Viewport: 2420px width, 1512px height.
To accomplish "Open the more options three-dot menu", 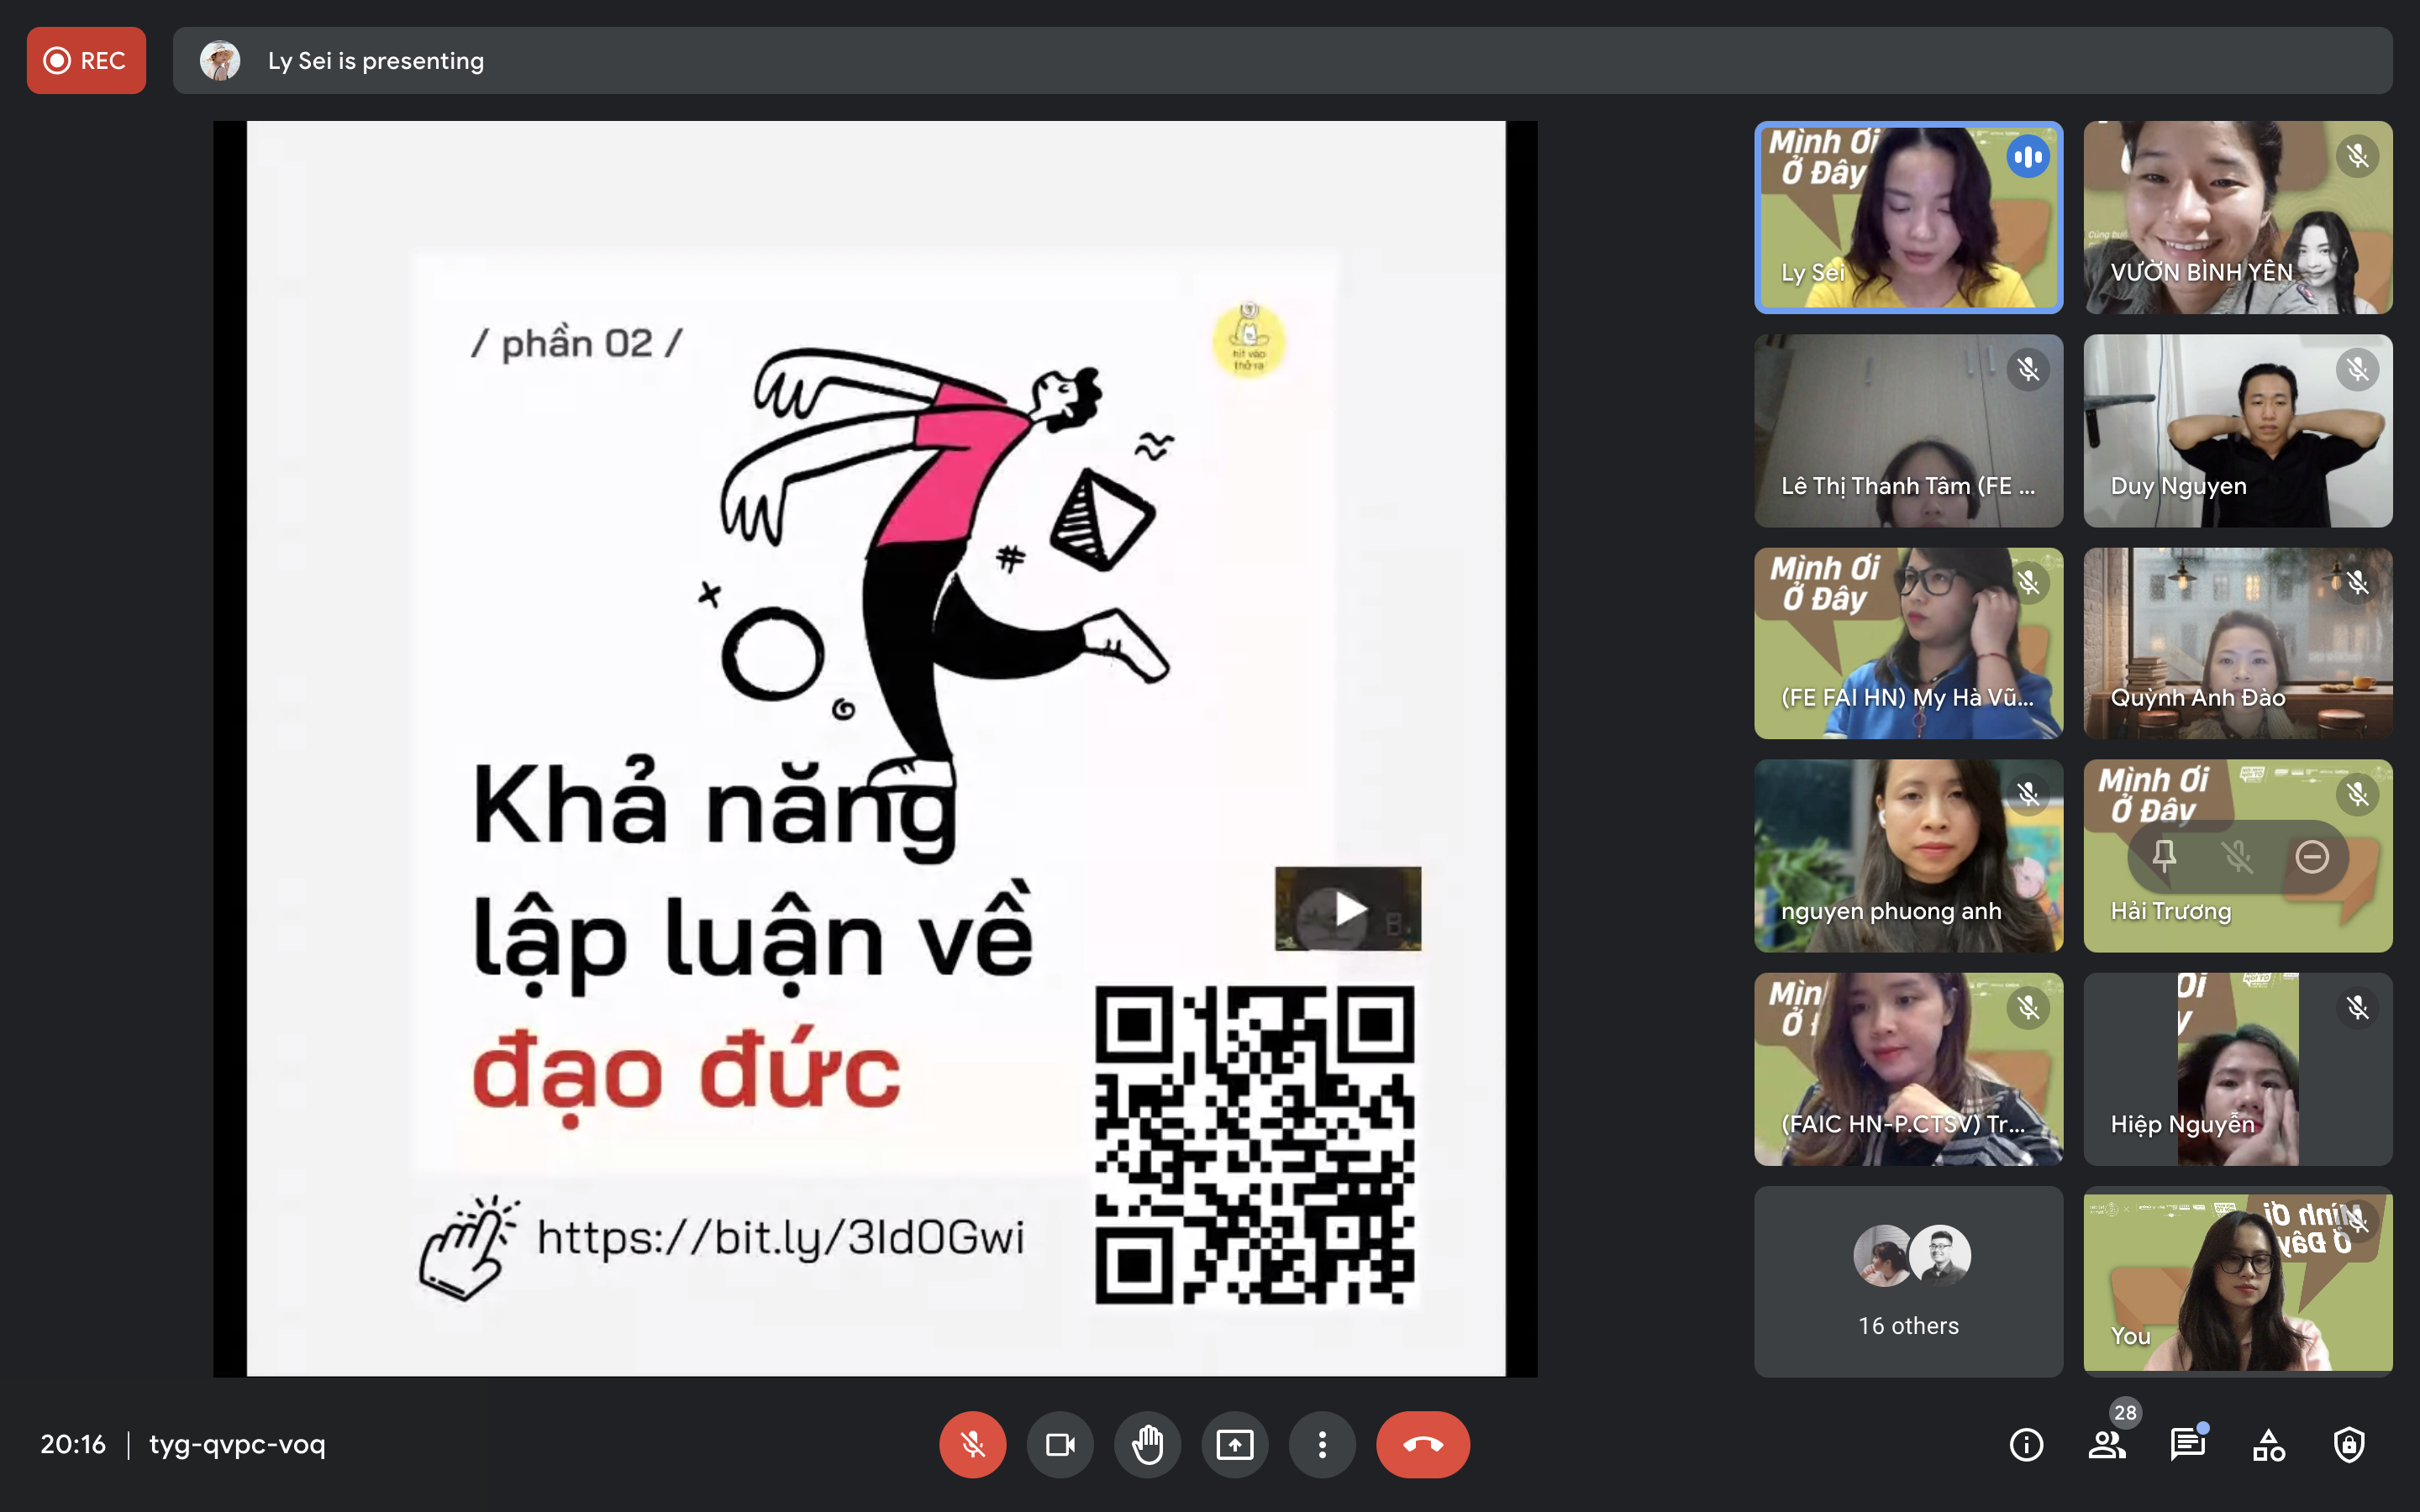I will (x=1322, y=1444).
